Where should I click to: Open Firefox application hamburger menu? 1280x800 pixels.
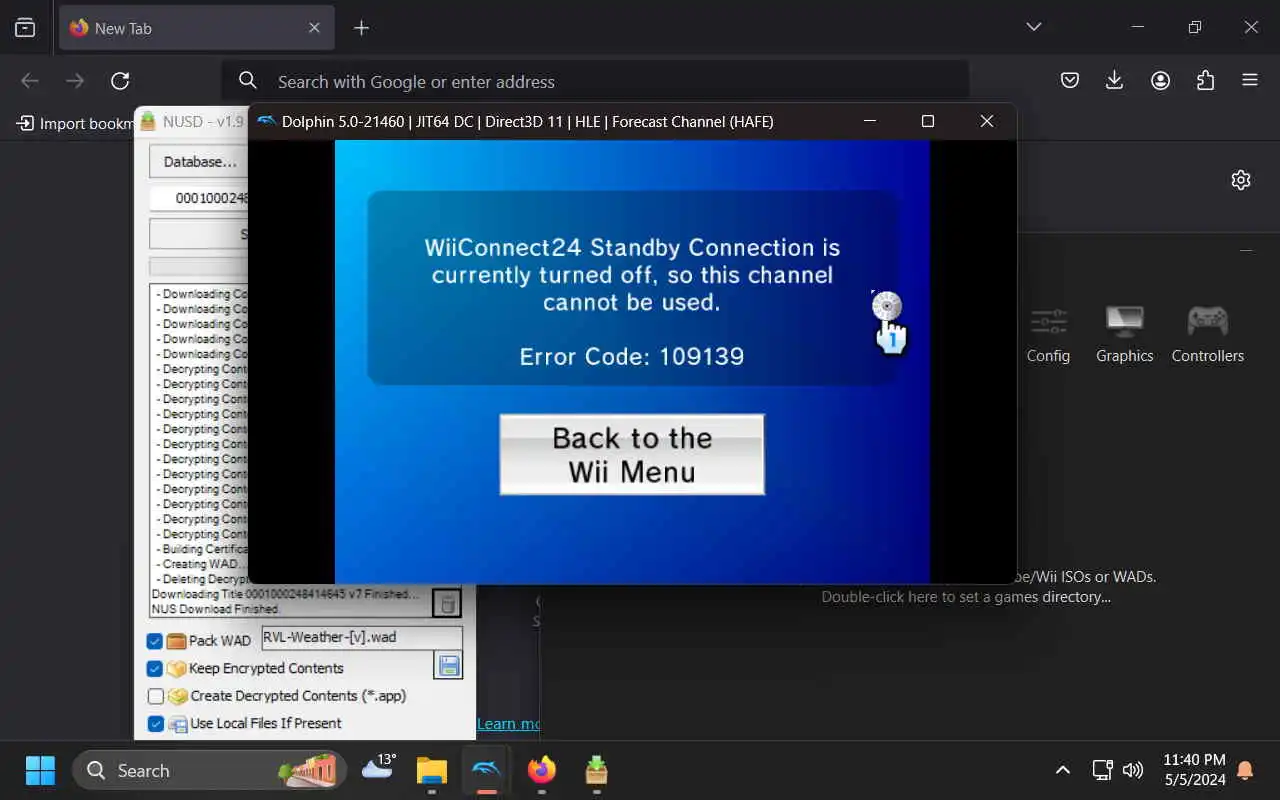[x=1250, y=81]
